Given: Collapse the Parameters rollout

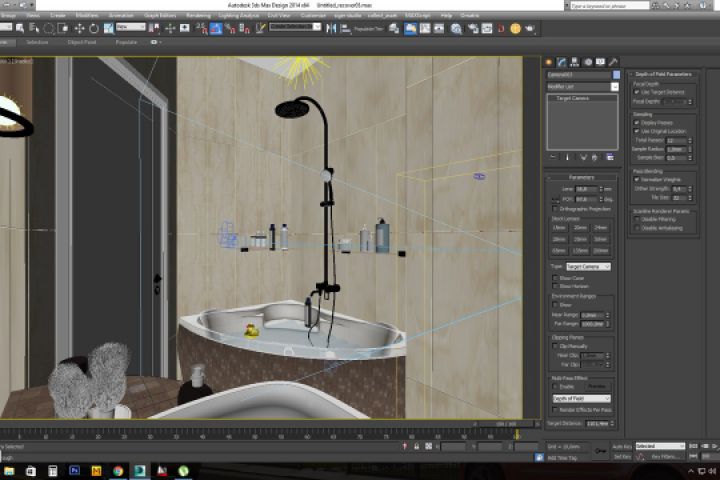Looking at the screenshot, I should pos(581,177).
